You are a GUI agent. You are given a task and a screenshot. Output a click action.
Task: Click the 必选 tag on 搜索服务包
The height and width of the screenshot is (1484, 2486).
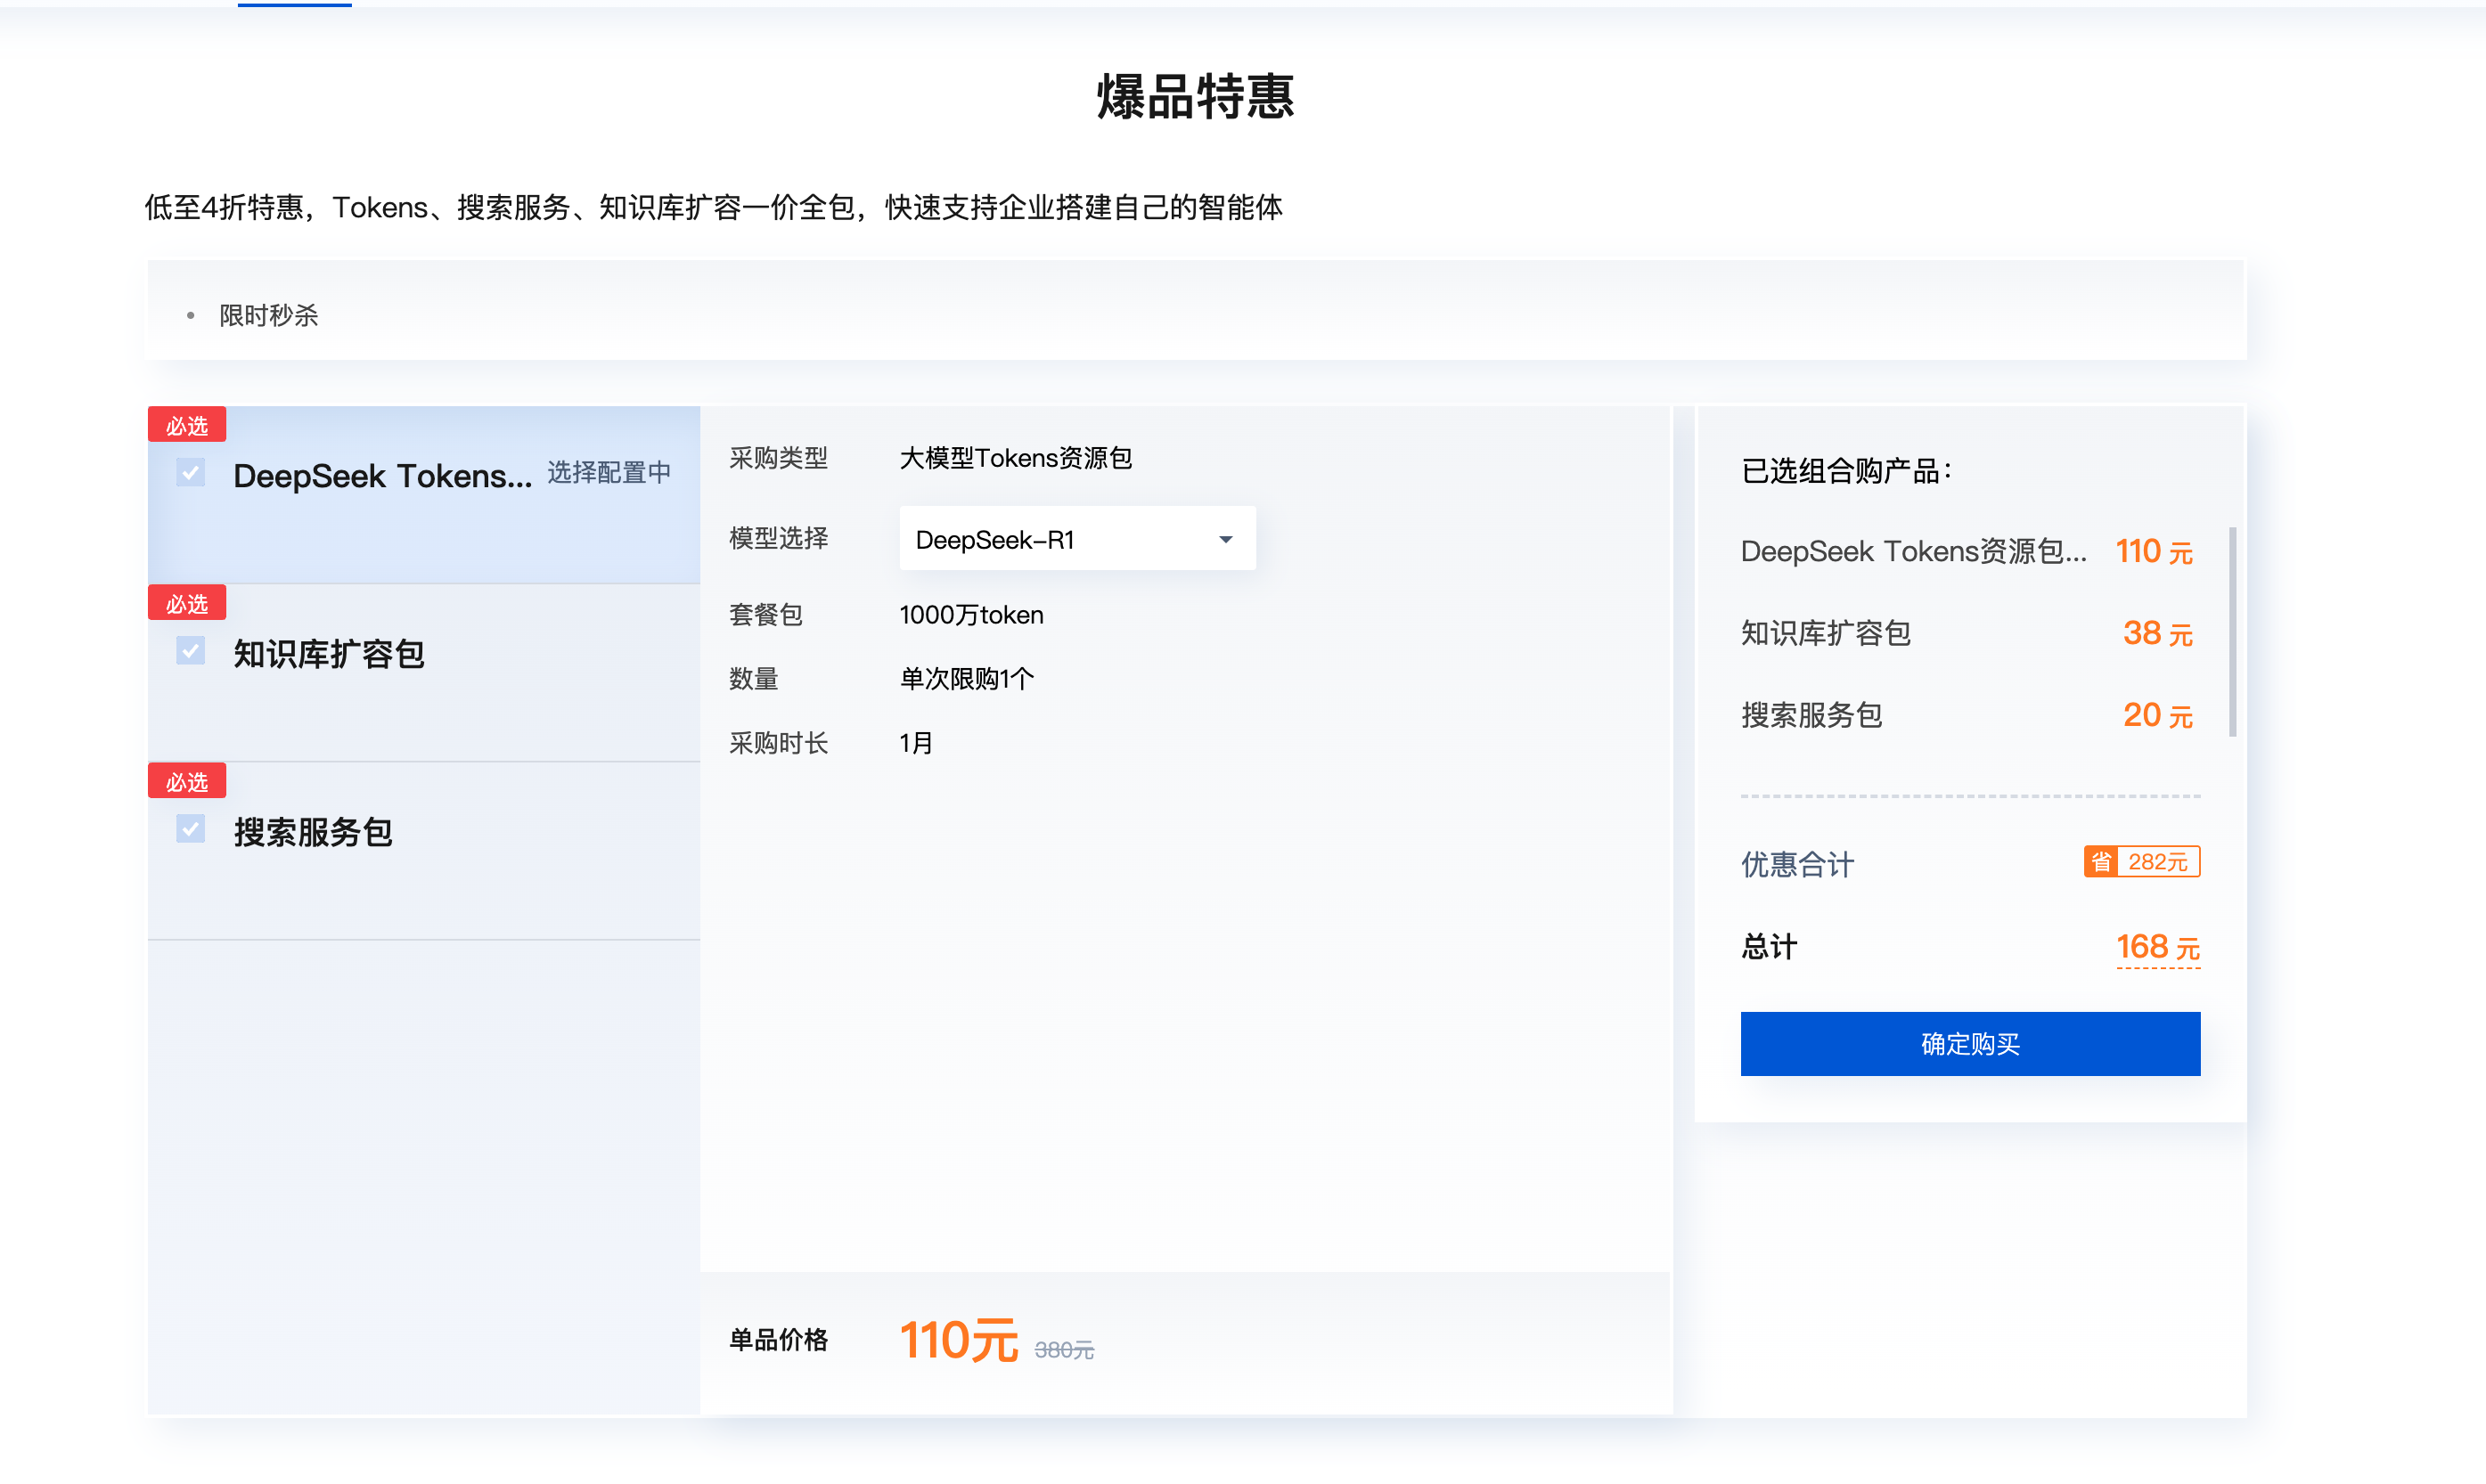[x=187, y=781]
